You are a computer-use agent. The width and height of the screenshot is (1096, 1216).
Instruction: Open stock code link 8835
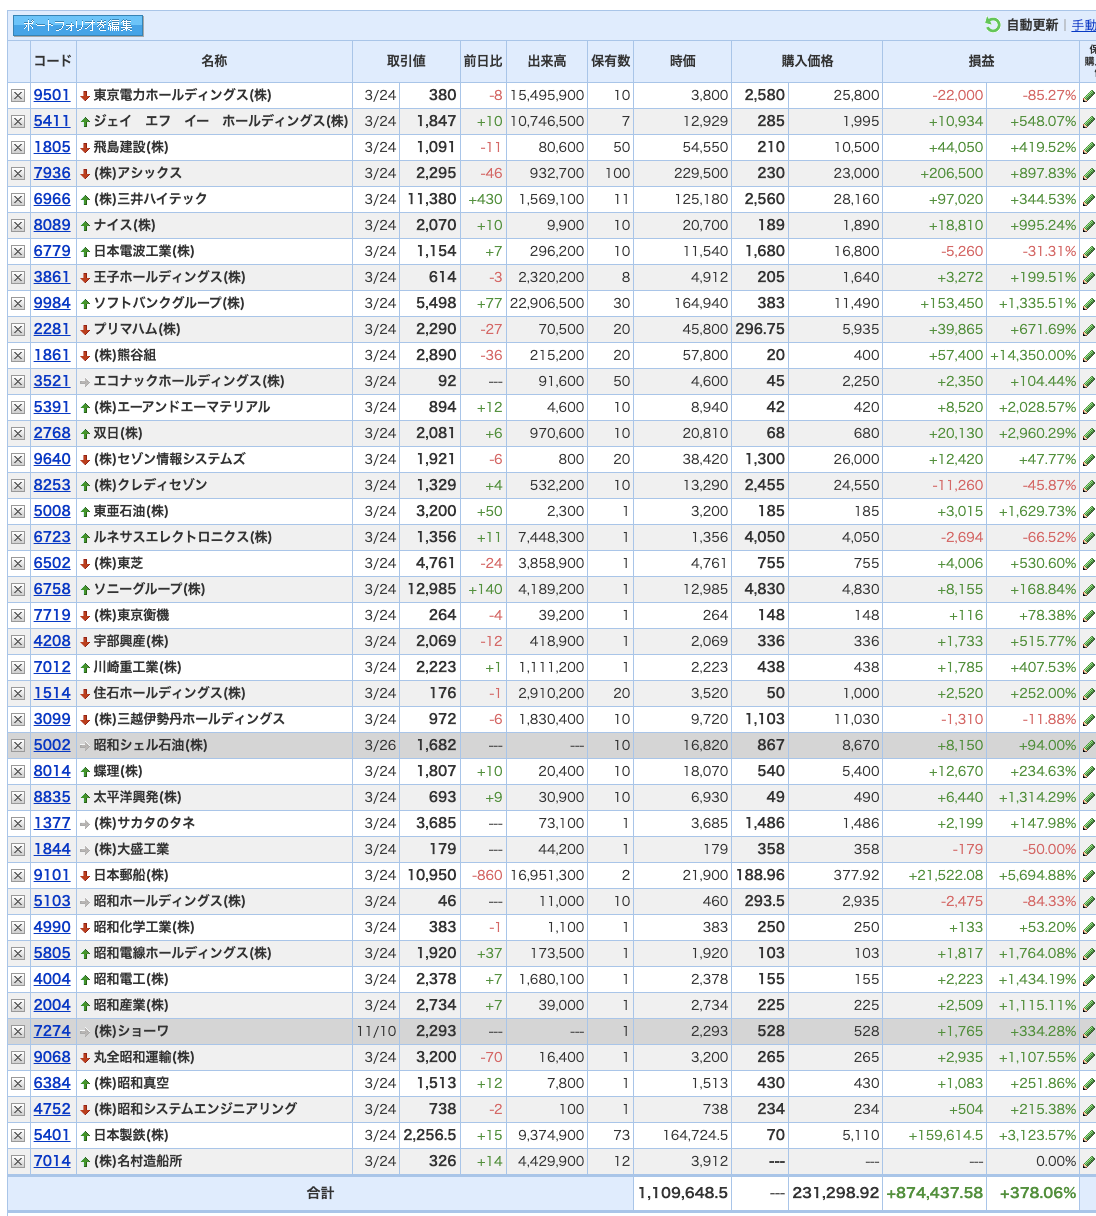coord(52,797)
